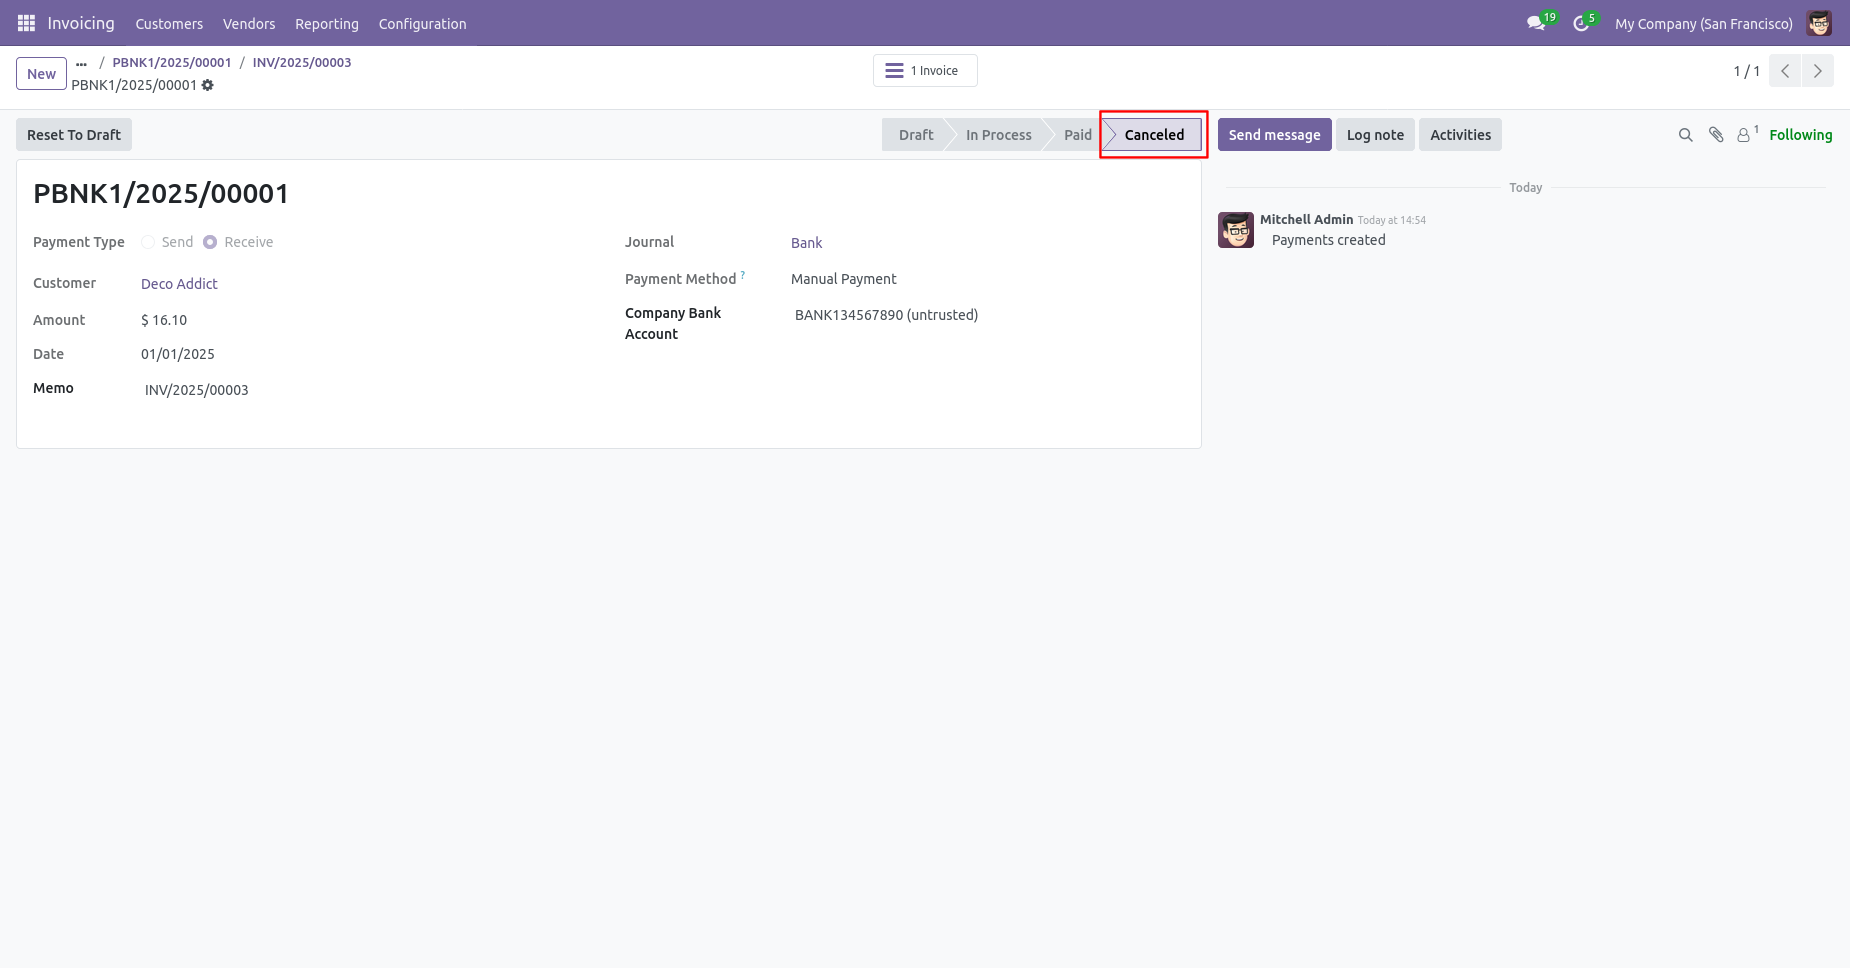Click the Send message button

[x=1274, y=135]
